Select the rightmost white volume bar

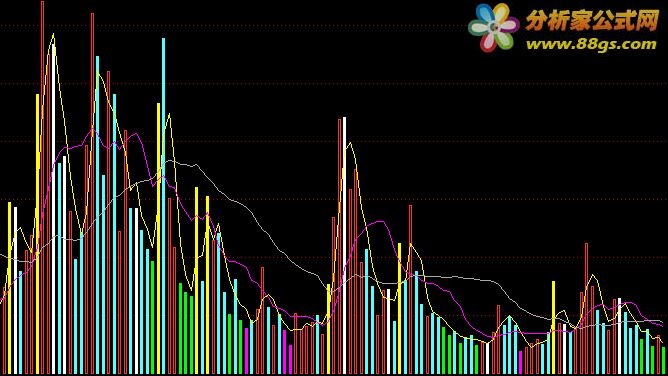coord(619,336)
